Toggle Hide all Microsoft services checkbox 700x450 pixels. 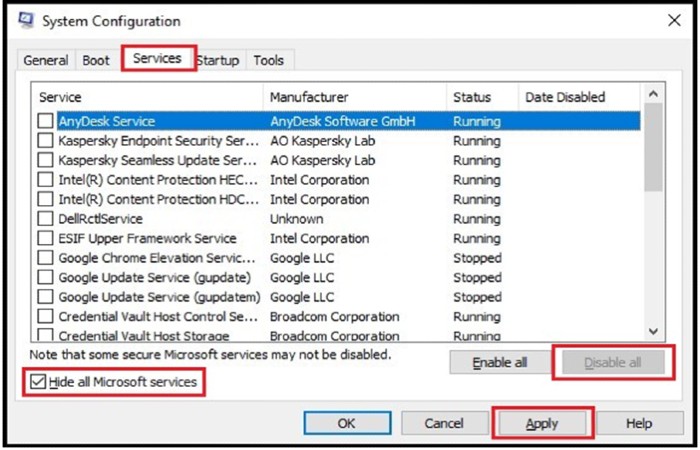point(38,382)
